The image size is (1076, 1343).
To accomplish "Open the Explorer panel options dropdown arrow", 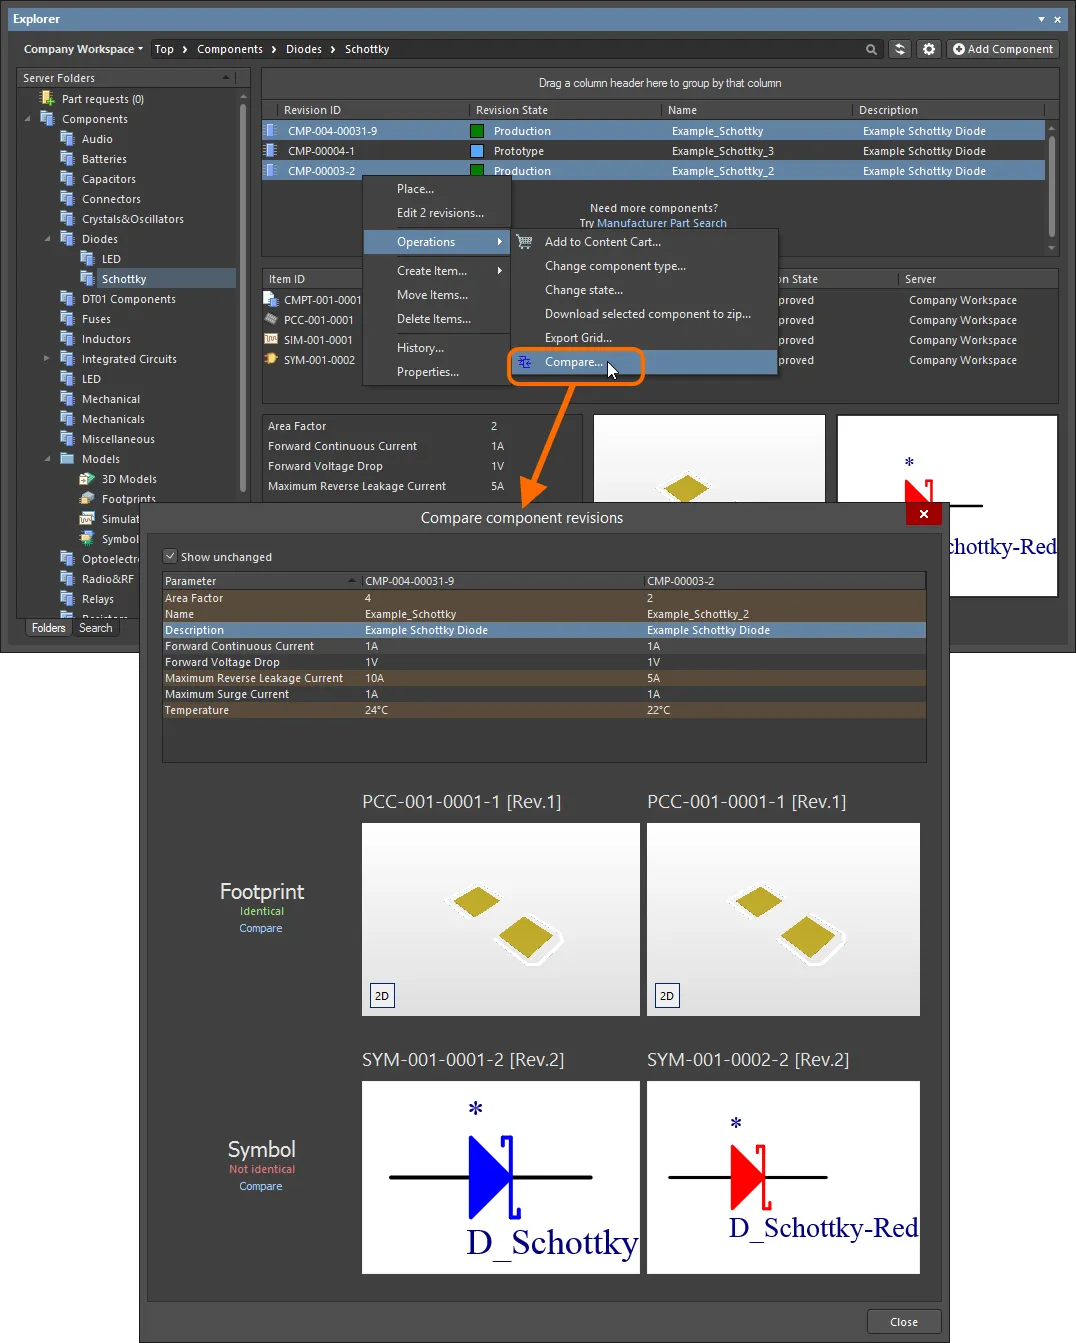I will (x=1041, y=19).
